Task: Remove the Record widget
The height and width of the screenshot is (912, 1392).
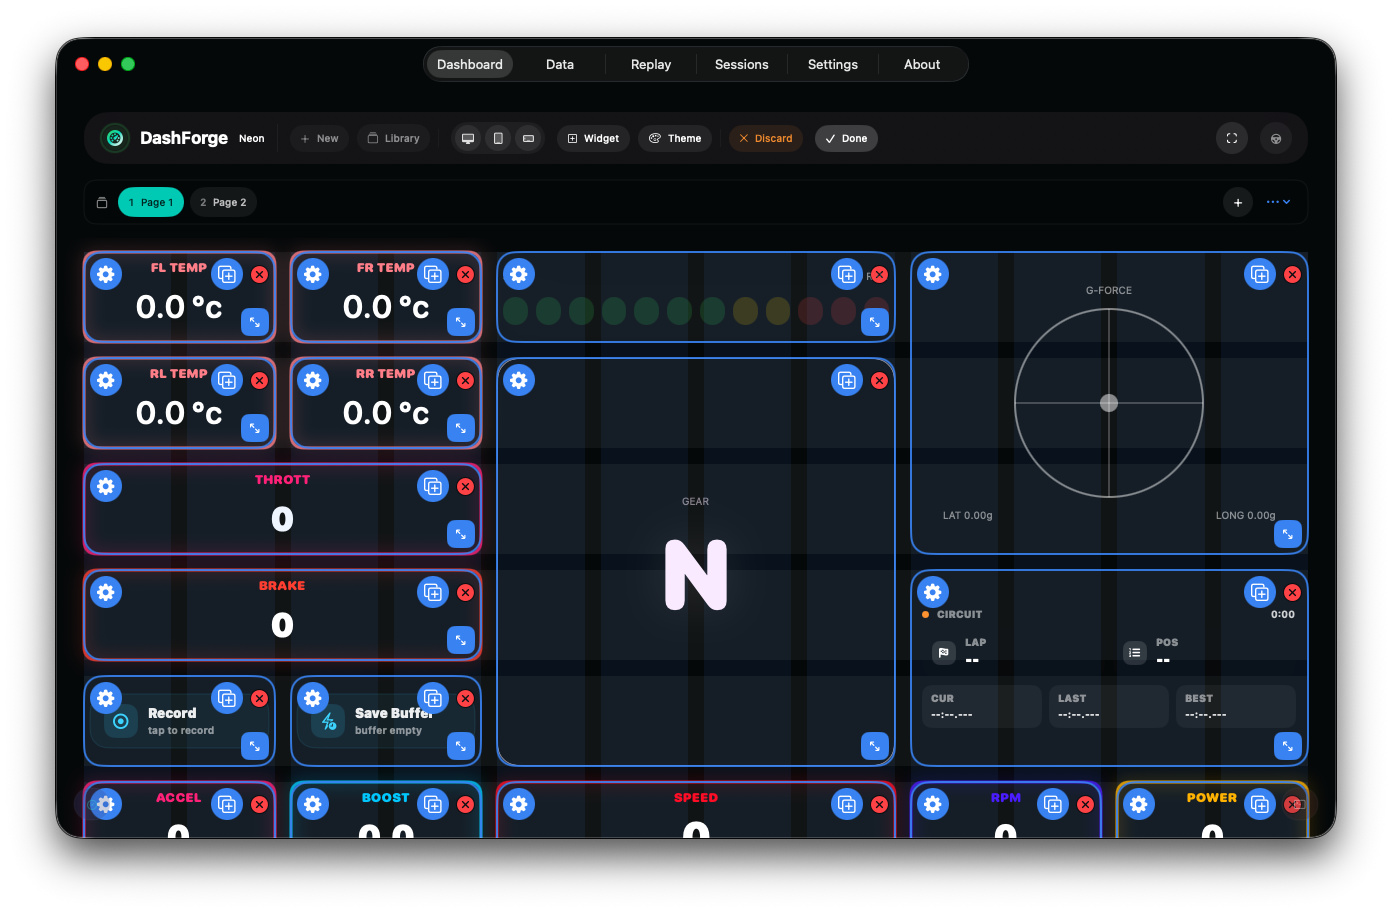Action: click(x=259, y=698)
